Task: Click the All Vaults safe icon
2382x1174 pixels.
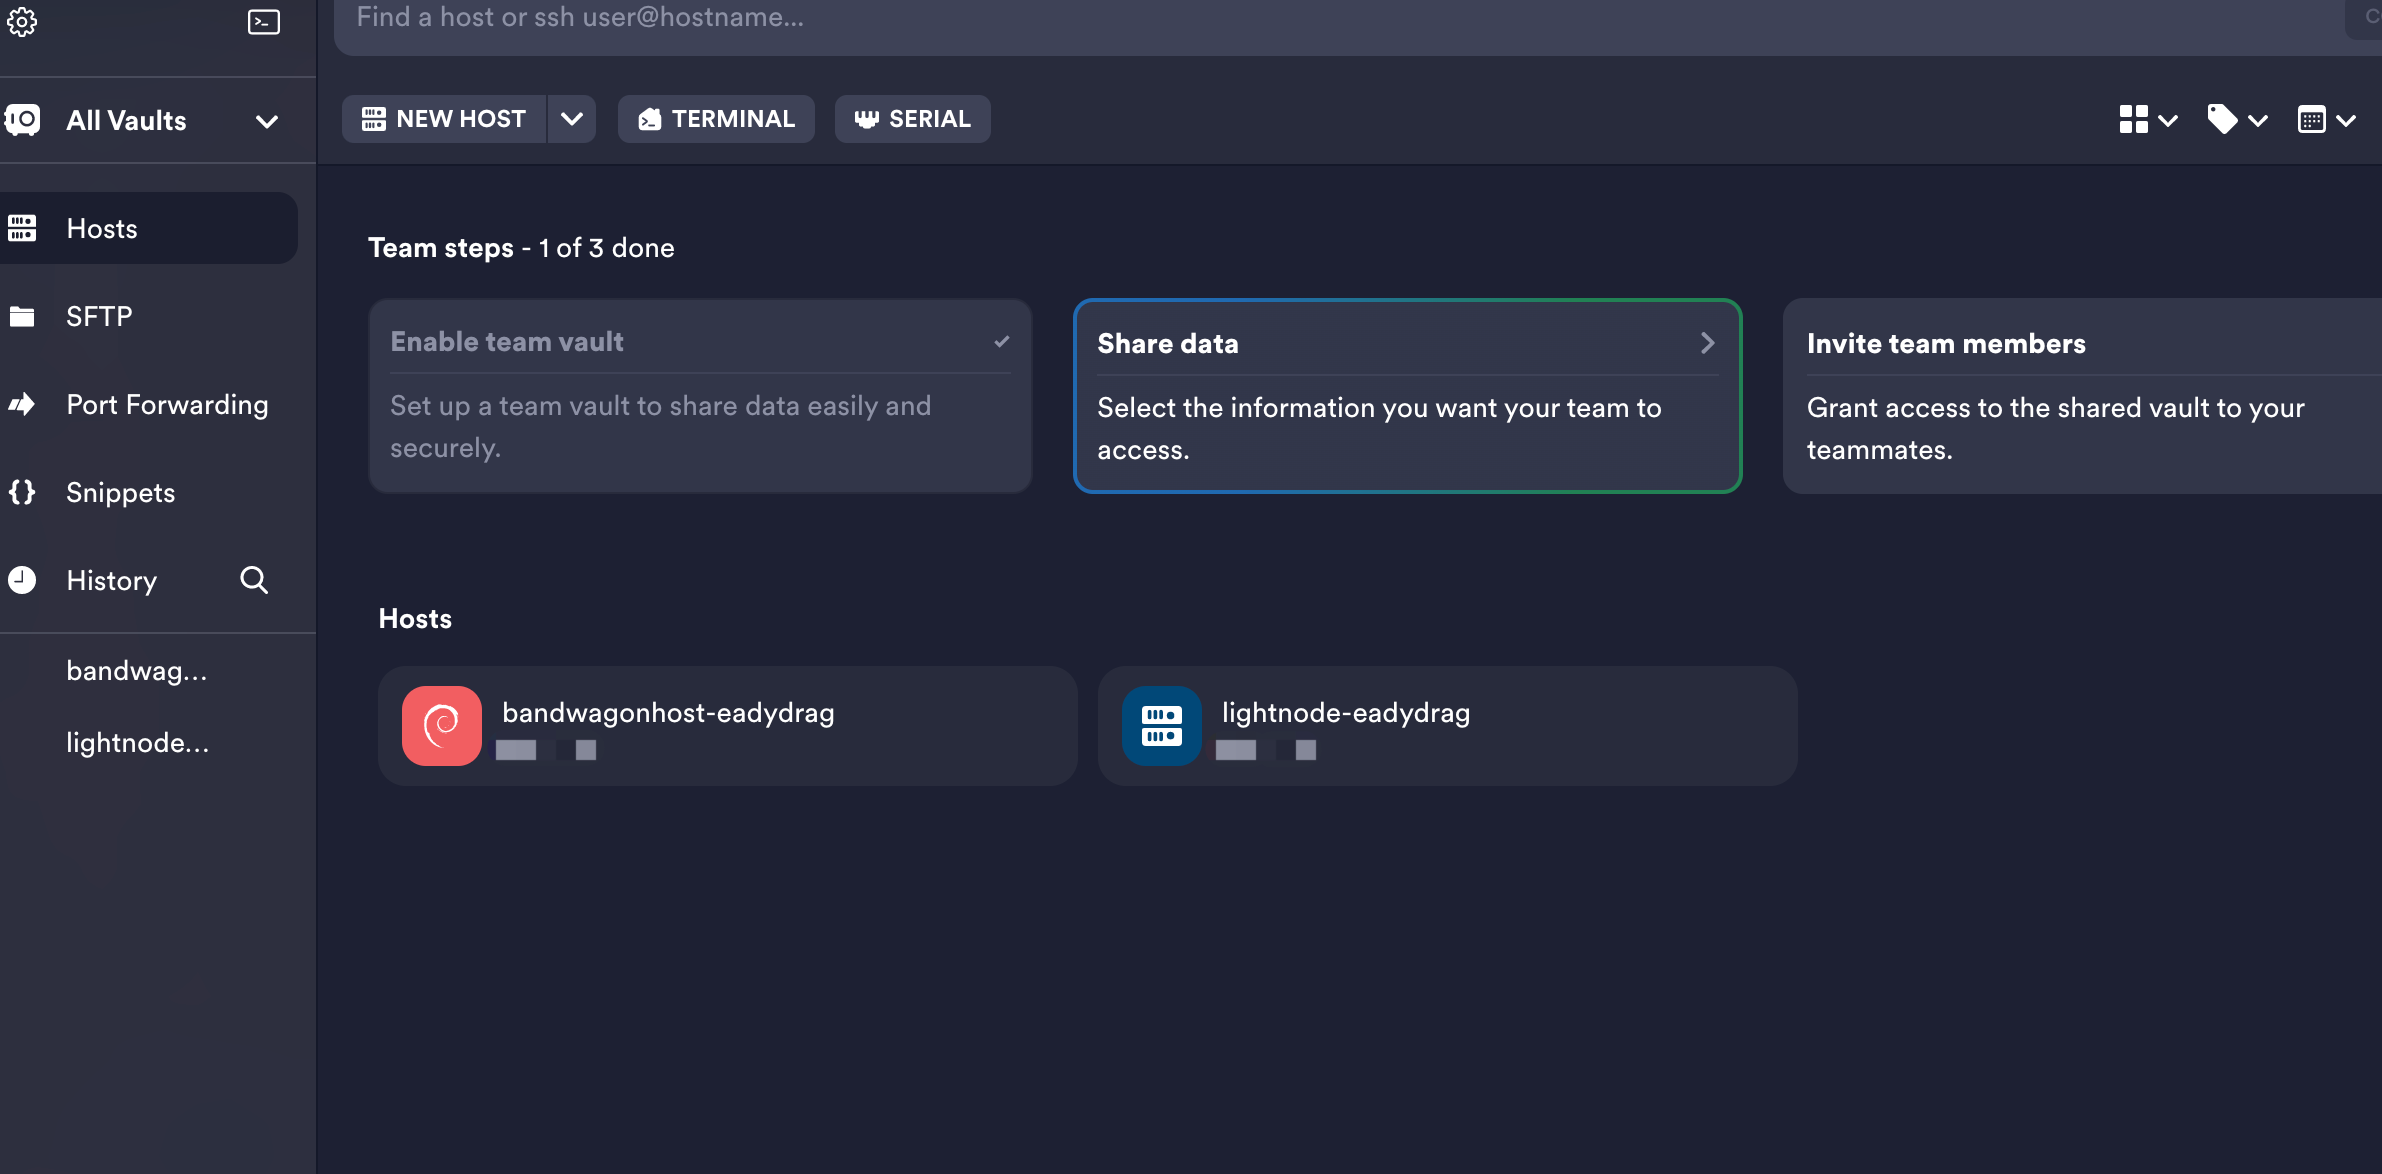Action: [23, 120]
